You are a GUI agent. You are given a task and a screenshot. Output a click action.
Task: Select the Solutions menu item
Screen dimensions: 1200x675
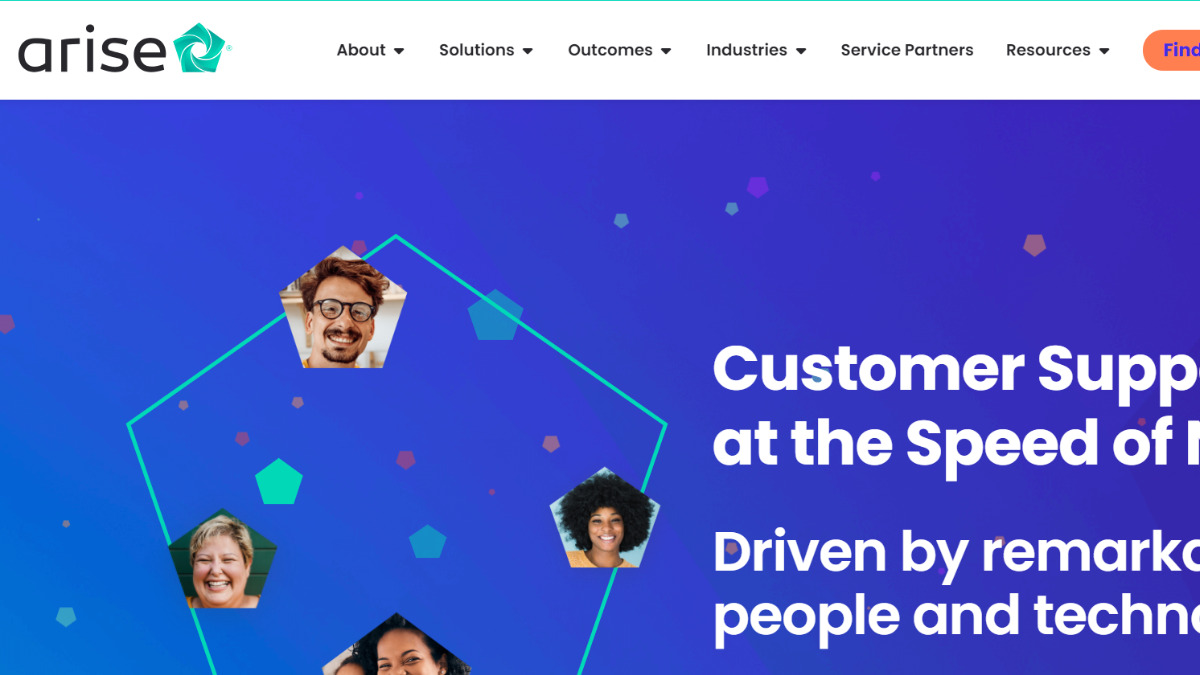pyautogui.click(x=476, y=50)
